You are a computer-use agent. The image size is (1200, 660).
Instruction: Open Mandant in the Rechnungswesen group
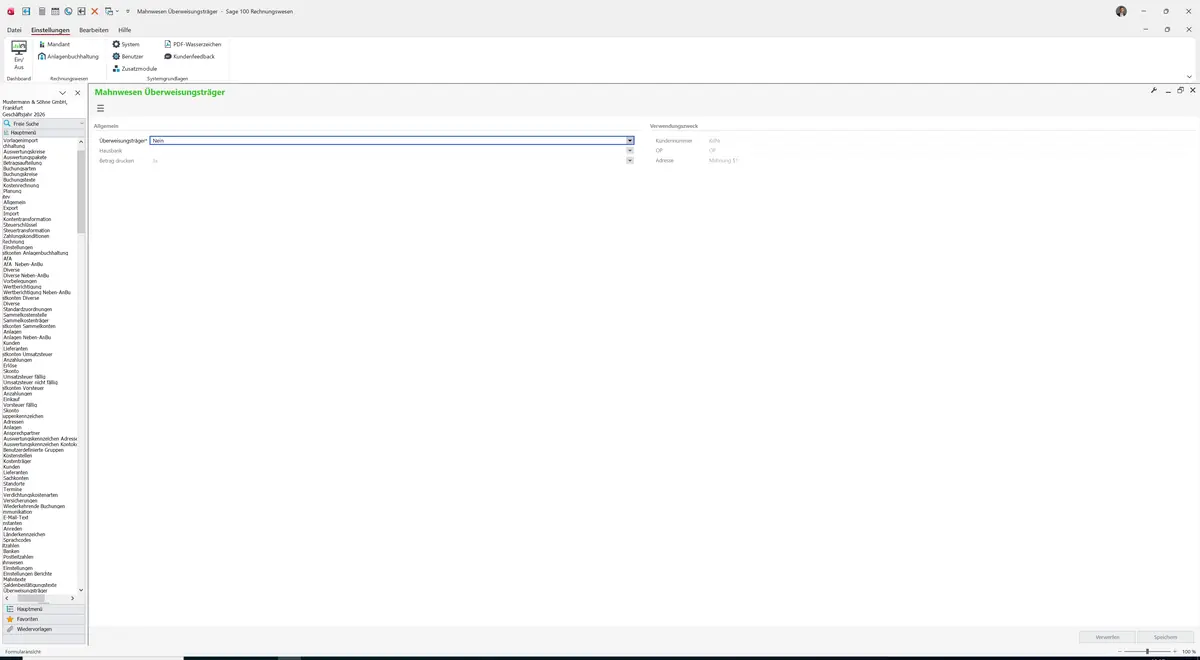pyautogui.click(x=54, y=45)
